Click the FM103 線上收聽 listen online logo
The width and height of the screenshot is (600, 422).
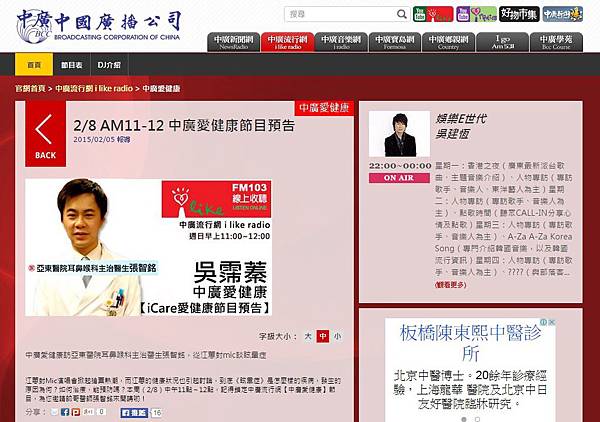(217, 199)
